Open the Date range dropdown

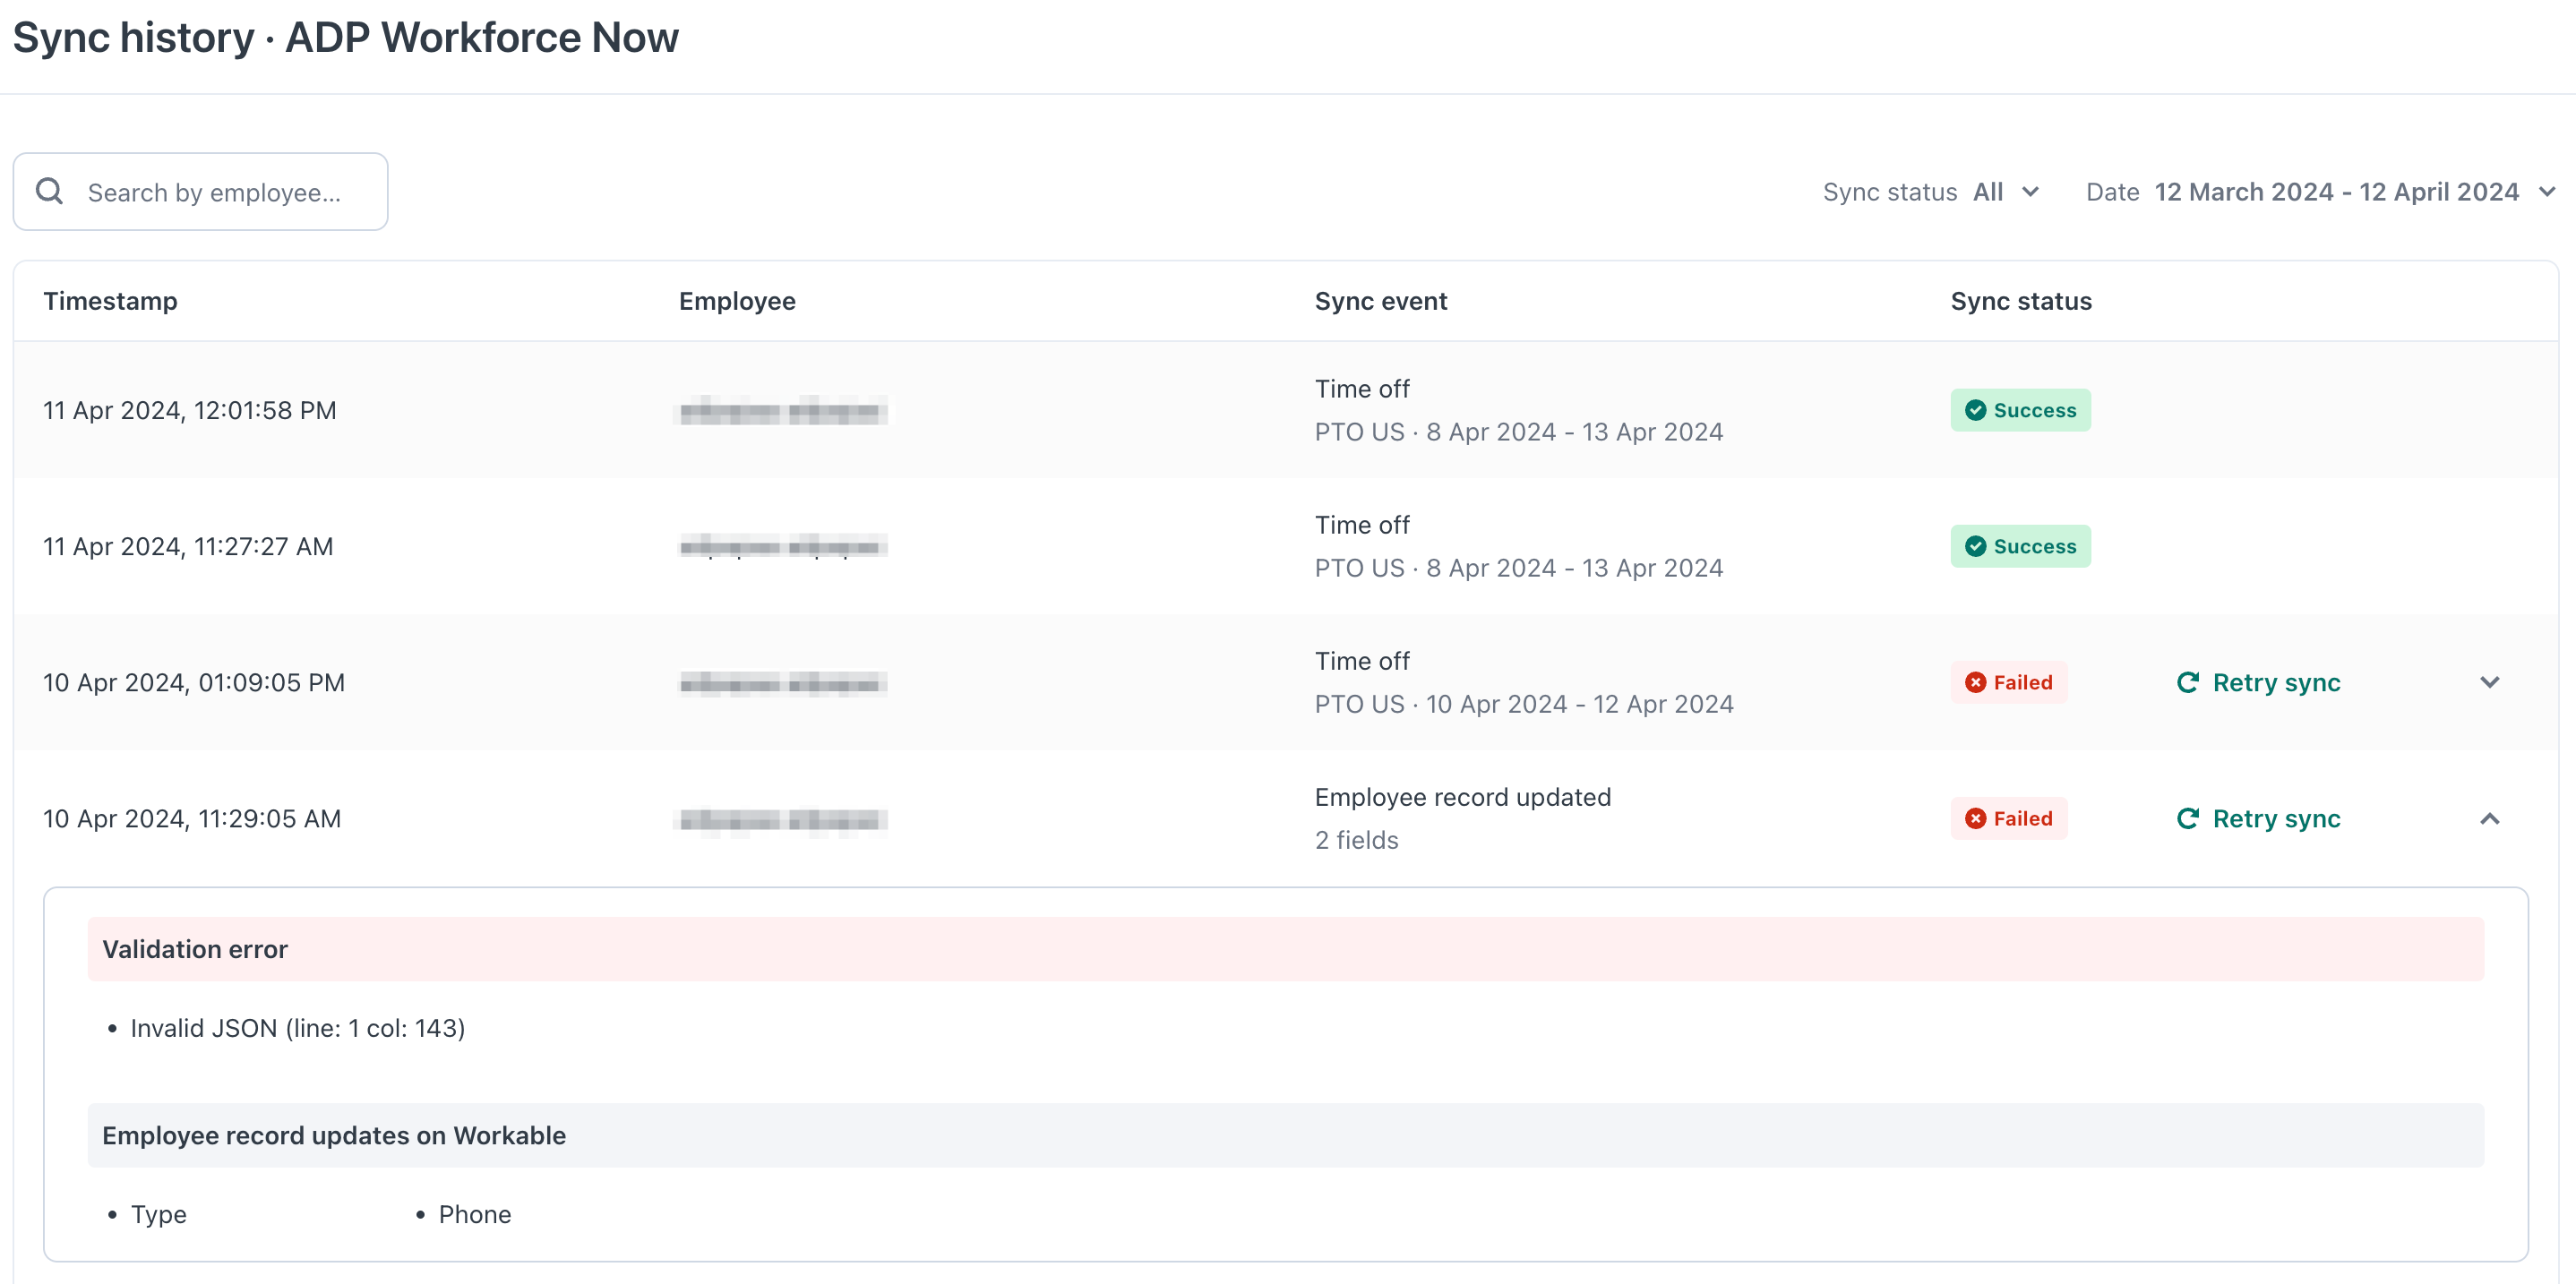pyautogui.click(x=2320, y=192)
